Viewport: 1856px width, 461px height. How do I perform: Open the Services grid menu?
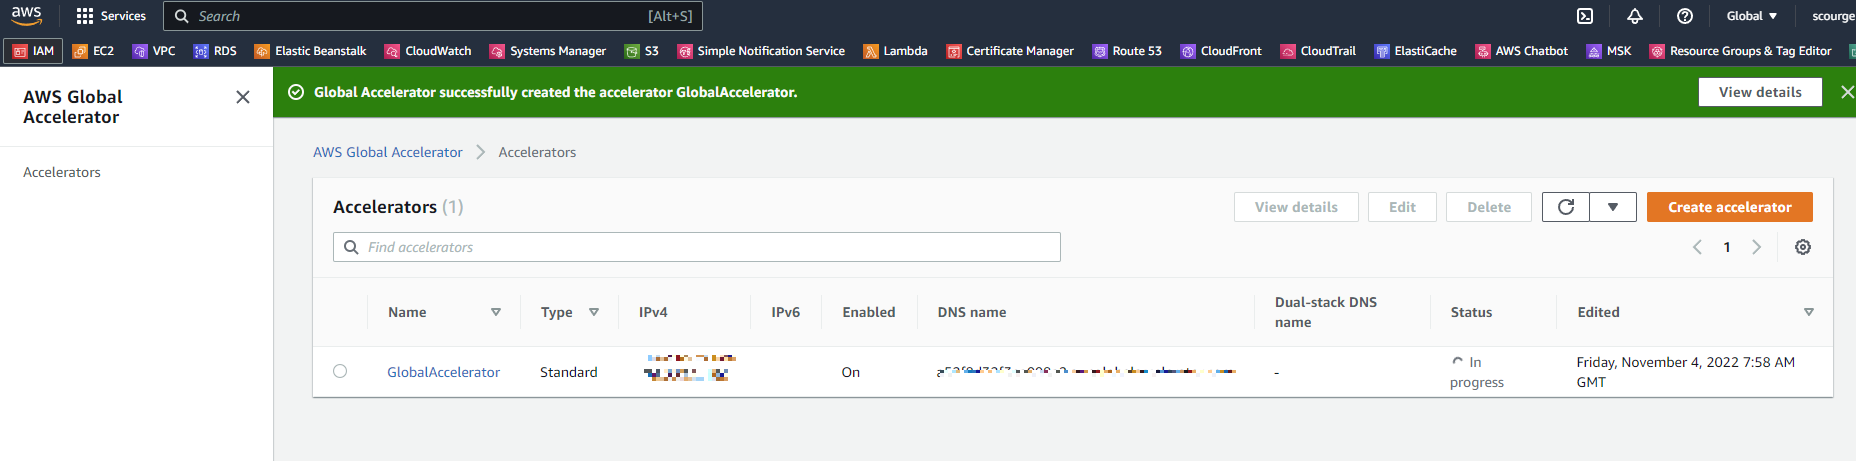(111, 16)
